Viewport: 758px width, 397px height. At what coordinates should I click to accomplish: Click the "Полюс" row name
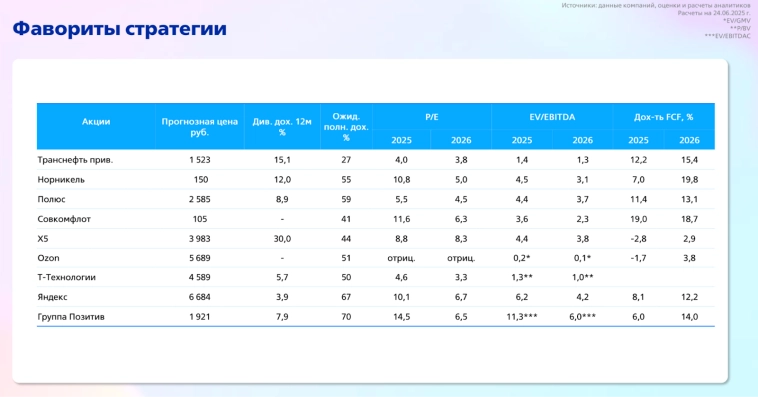(51, 199)
